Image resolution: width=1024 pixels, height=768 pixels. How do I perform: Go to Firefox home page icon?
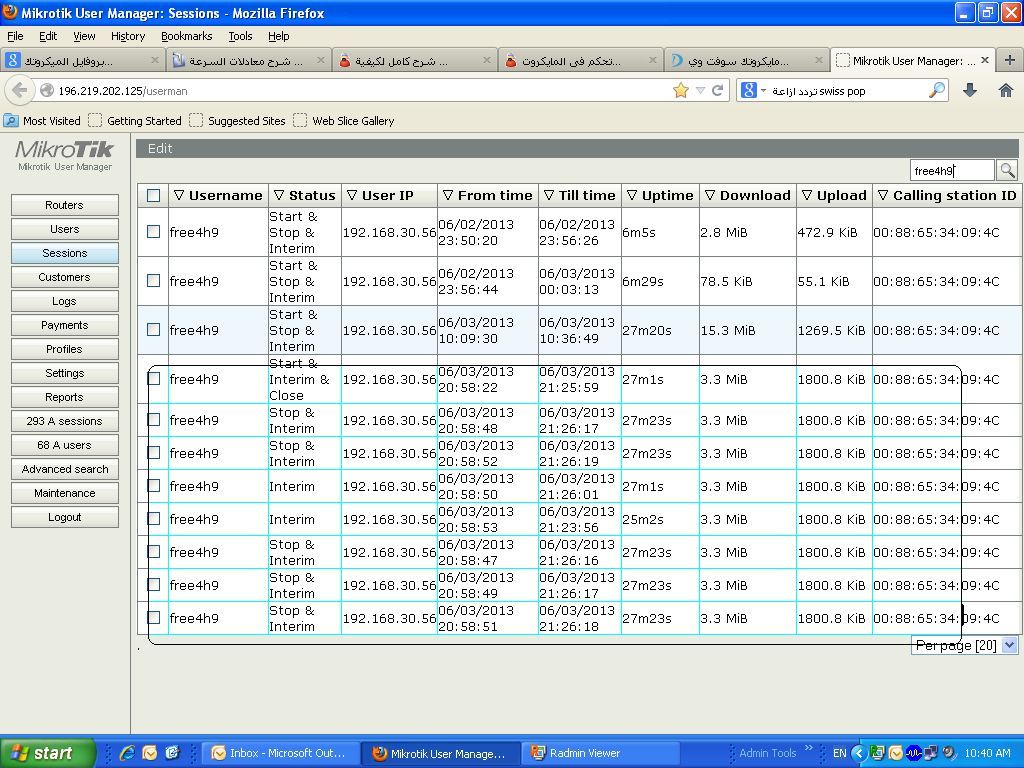click(x=1006, y=90)
